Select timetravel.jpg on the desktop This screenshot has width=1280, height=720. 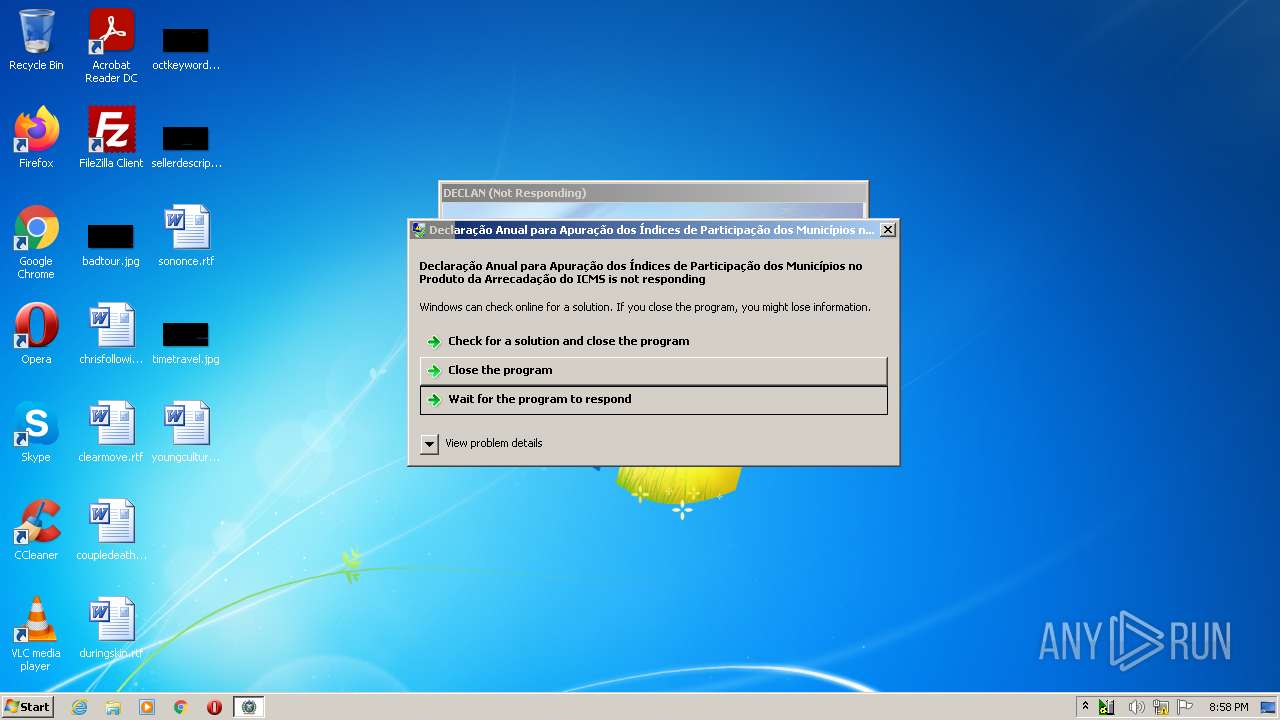tap(186, 342)
